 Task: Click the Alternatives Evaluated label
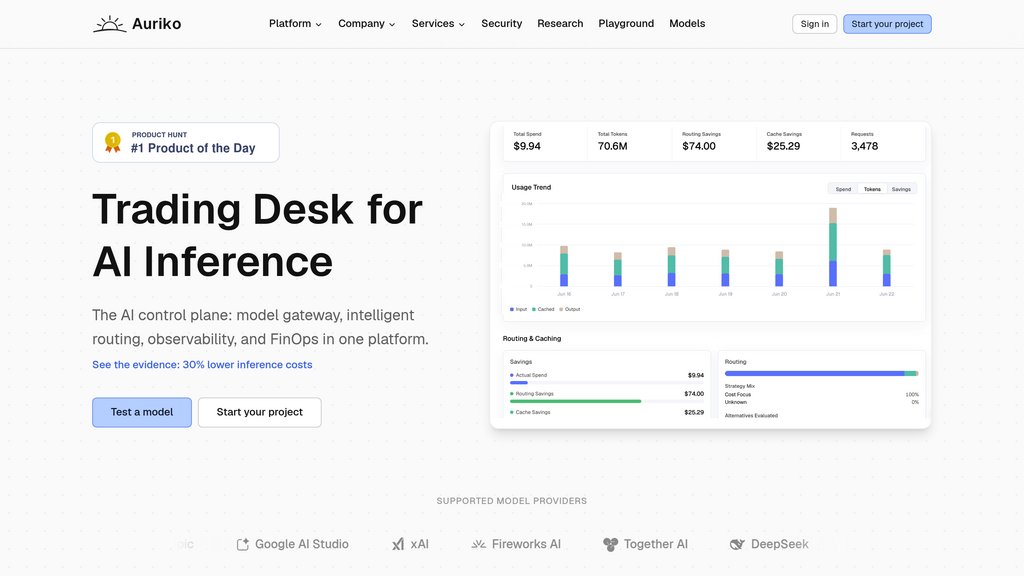[751, 415]
